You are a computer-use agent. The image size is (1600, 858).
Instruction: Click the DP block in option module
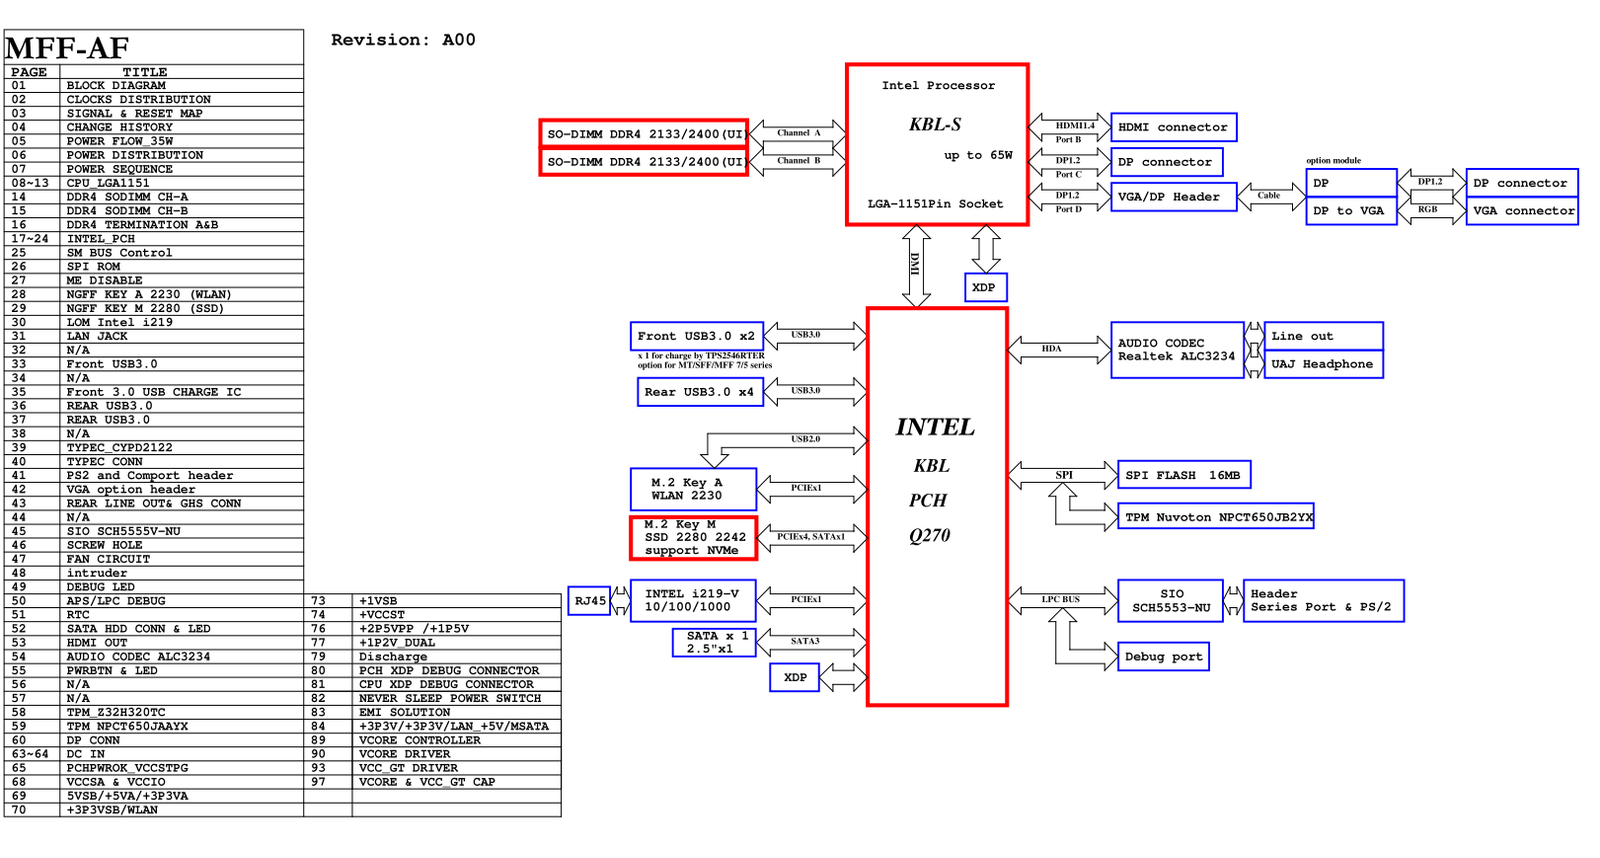pos(1351,183)
